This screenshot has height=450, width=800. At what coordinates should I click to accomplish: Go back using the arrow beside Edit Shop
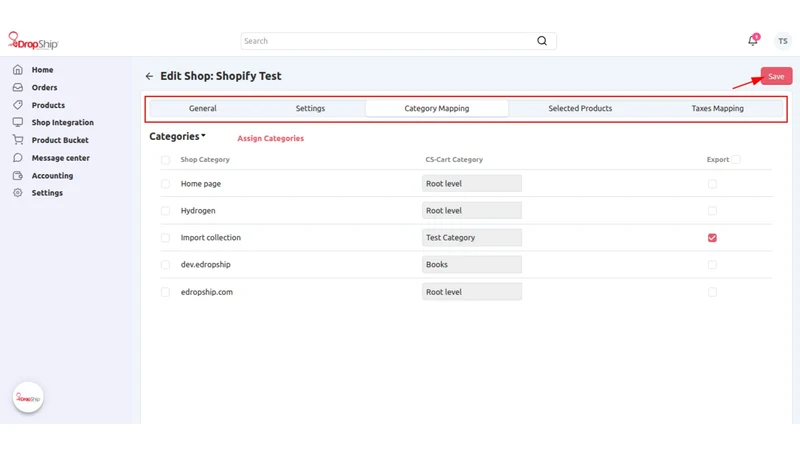point(149,76)
